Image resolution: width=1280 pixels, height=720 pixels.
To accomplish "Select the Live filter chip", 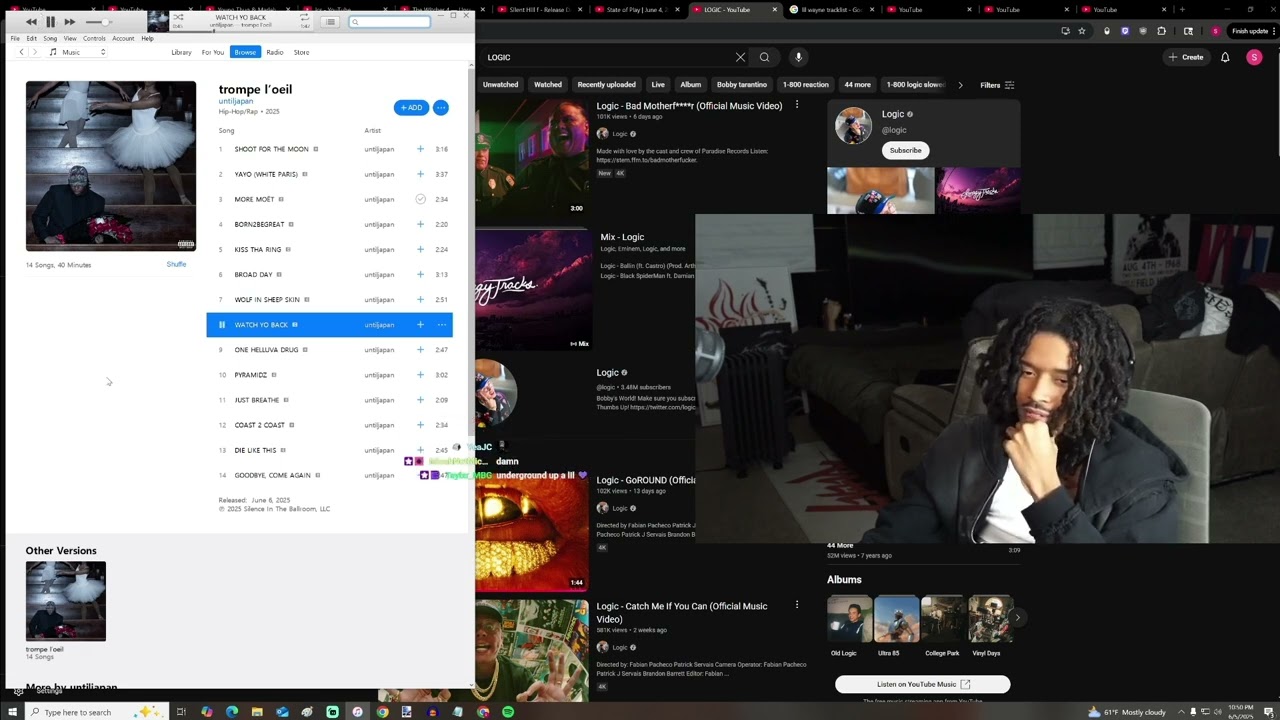I will coord(658,85).
